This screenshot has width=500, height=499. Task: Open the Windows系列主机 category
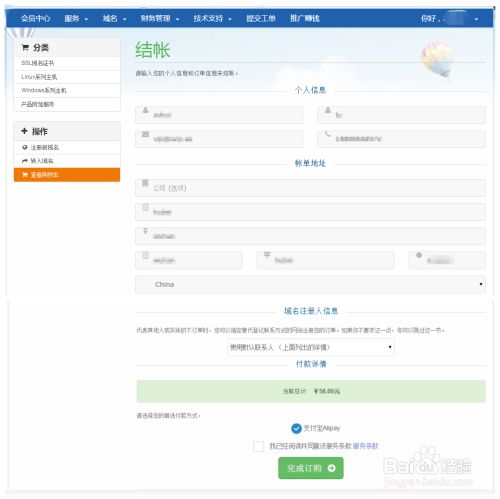(x=67, y=91)
